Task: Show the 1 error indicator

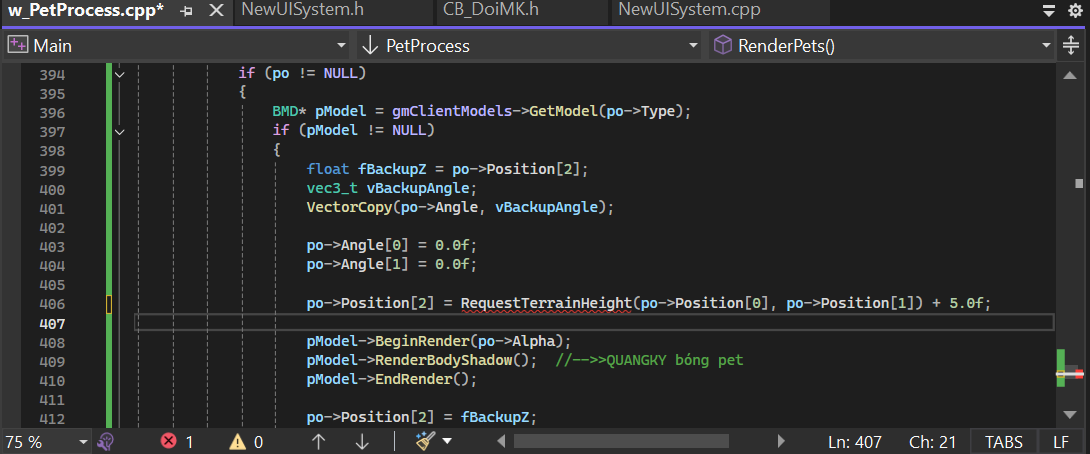Action: (177, 441)
